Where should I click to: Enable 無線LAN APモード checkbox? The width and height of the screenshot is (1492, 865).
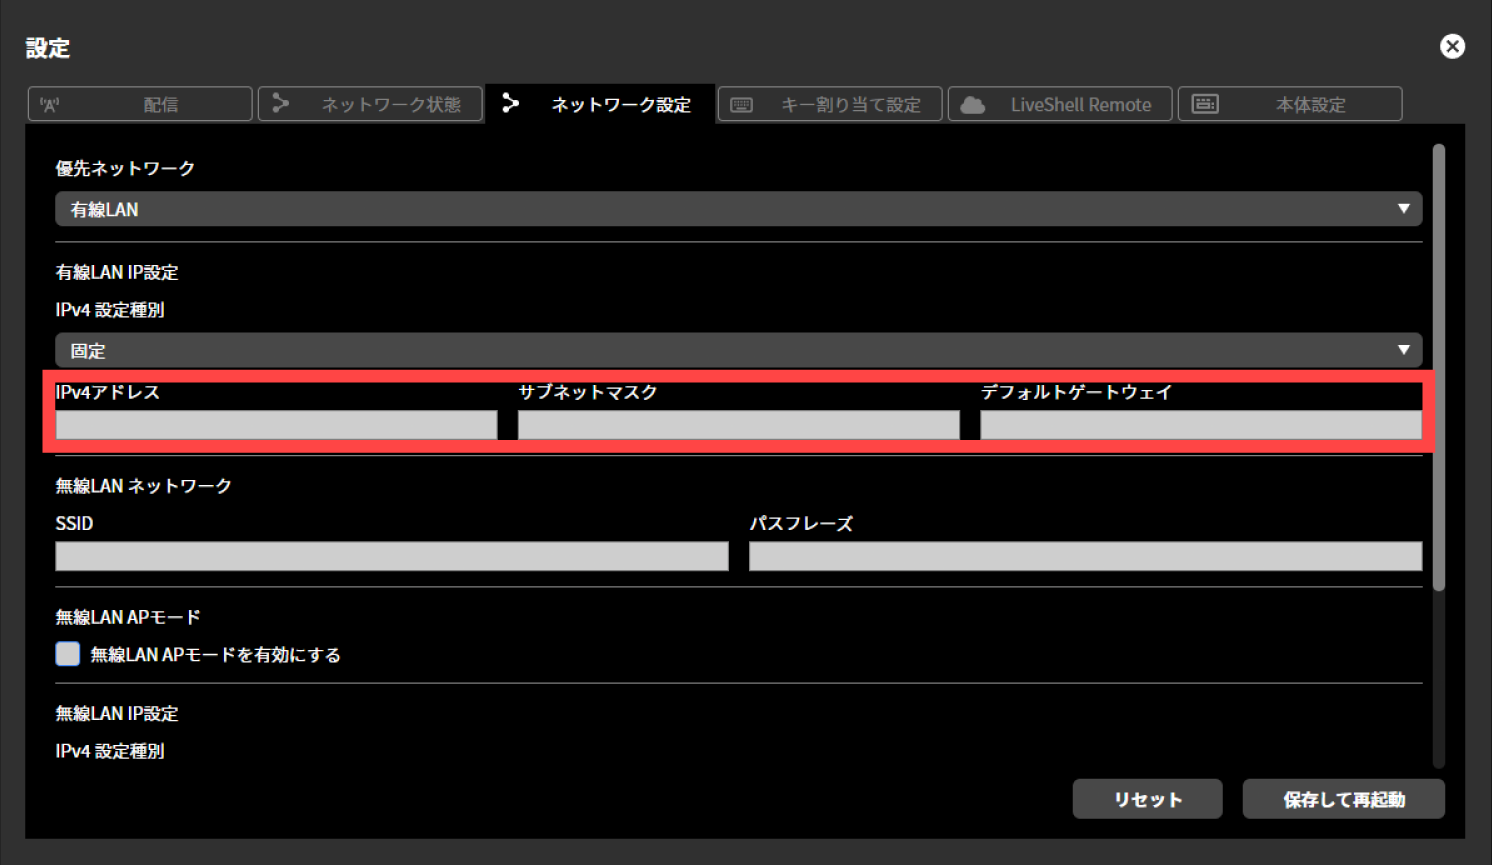[67, 653]
